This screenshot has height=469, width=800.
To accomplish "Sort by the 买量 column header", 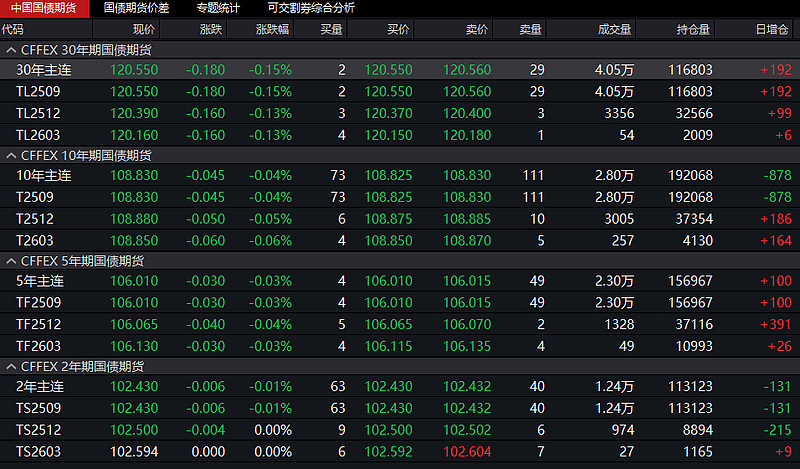I will pyautogui.click(x=331, y=30).
